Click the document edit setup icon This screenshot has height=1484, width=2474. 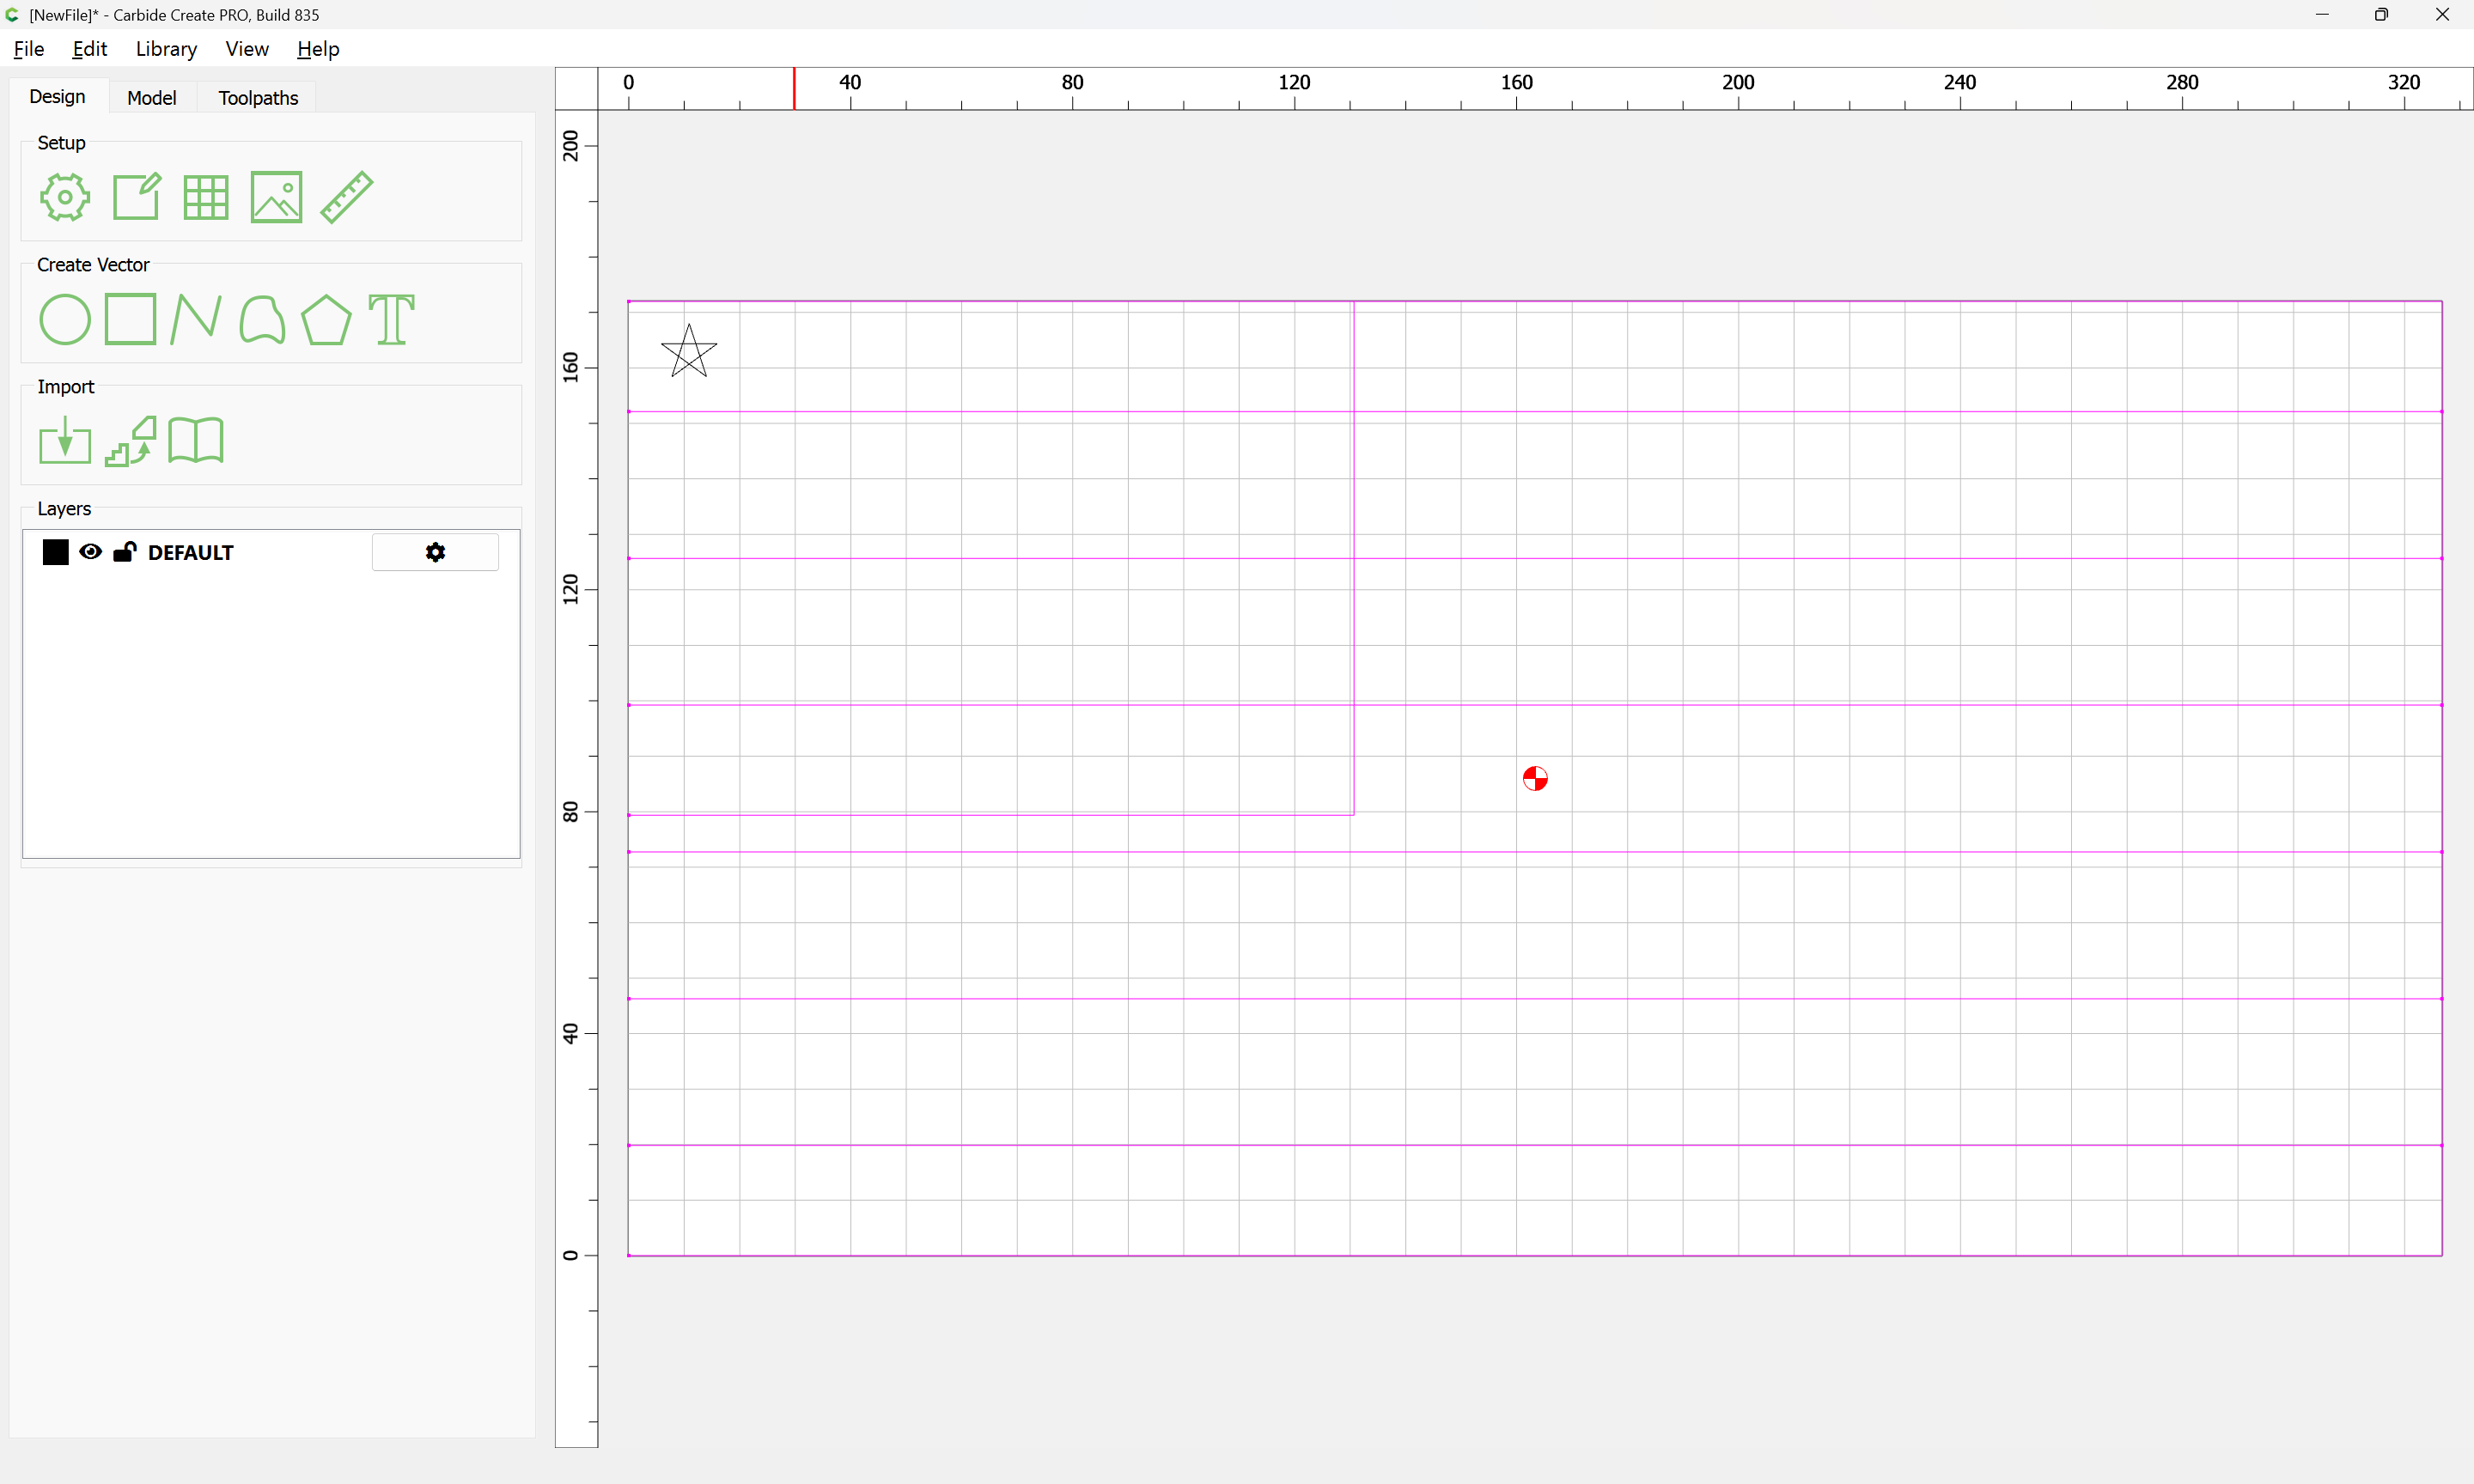coord(136,197)
